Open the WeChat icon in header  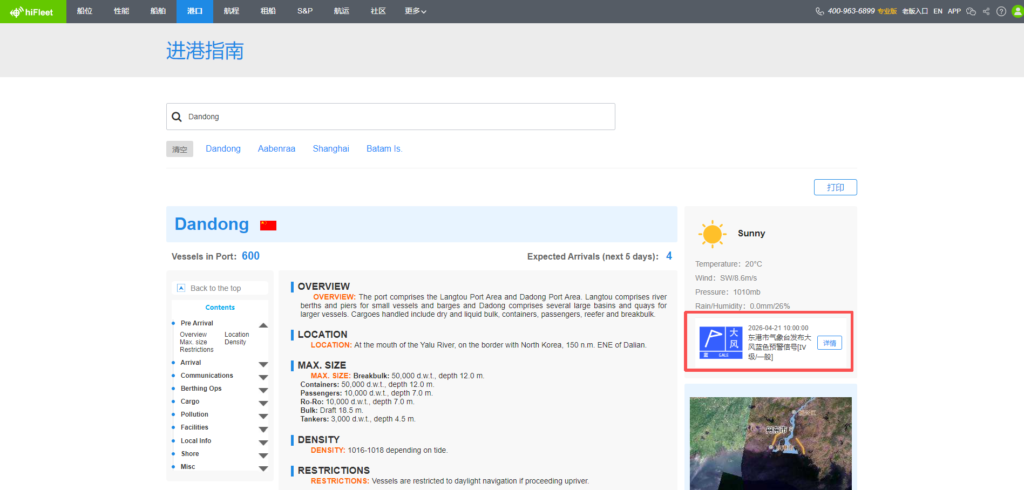point(970,11)
